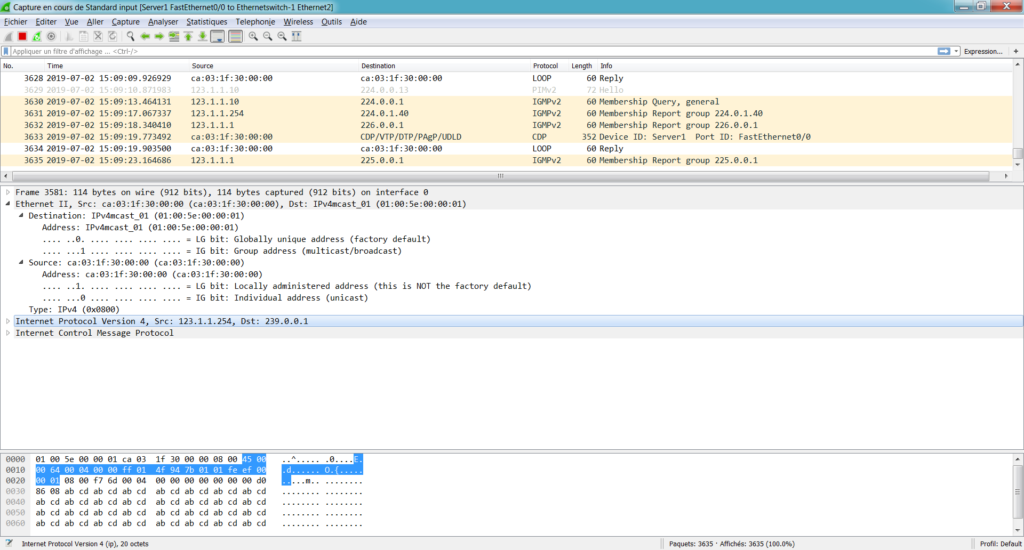
Task: Reload the capture file from the toolbar
Action: [112, 37]
